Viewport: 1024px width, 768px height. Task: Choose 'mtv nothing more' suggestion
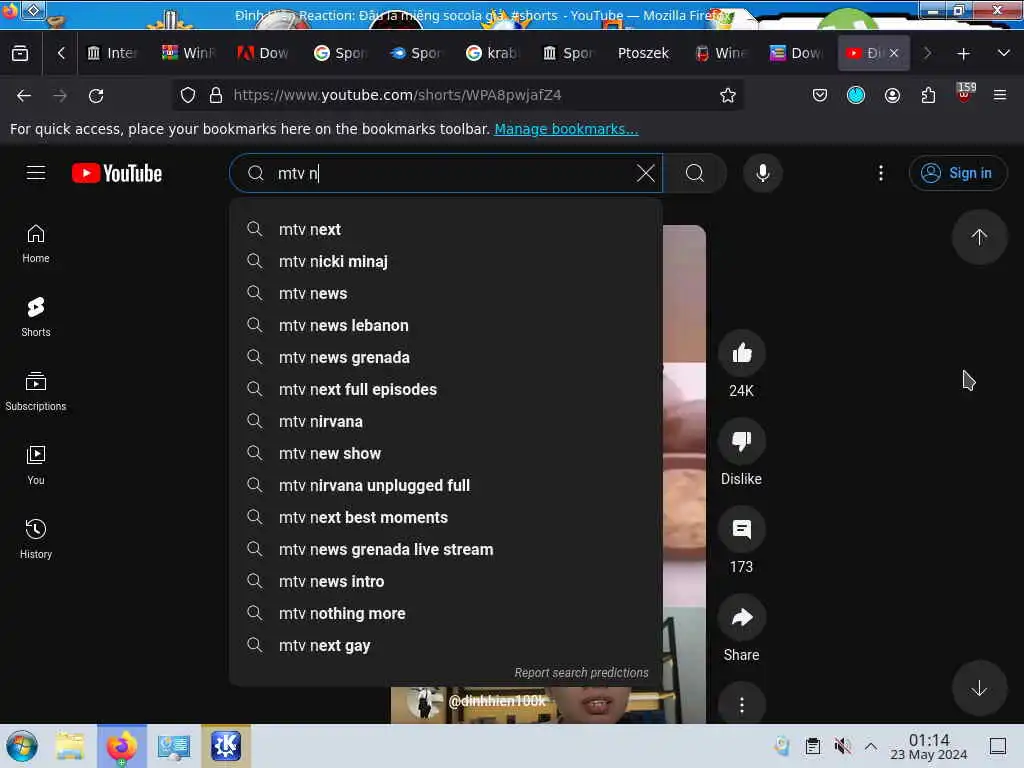click(445, 613)
